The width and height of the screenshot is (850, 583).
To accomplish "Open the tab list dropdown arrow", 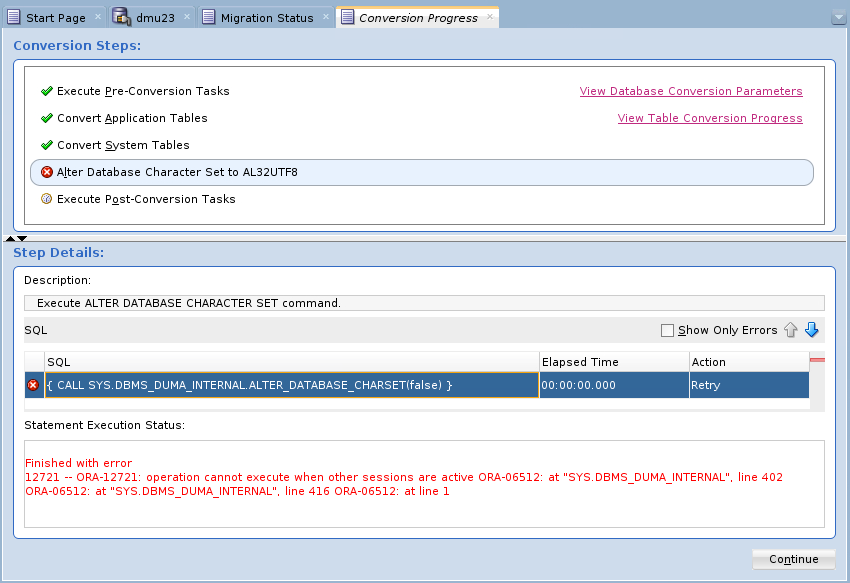I will coord(838,17).
